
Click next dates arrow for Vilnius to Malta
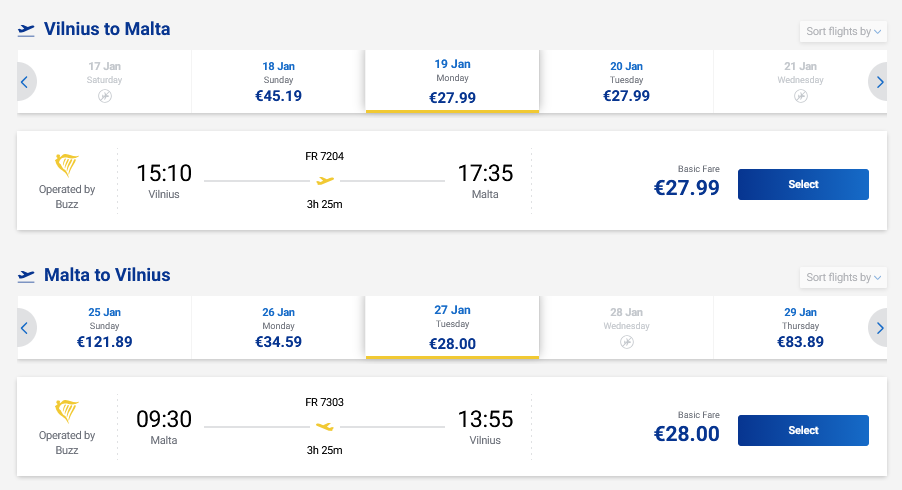[879, 82]
